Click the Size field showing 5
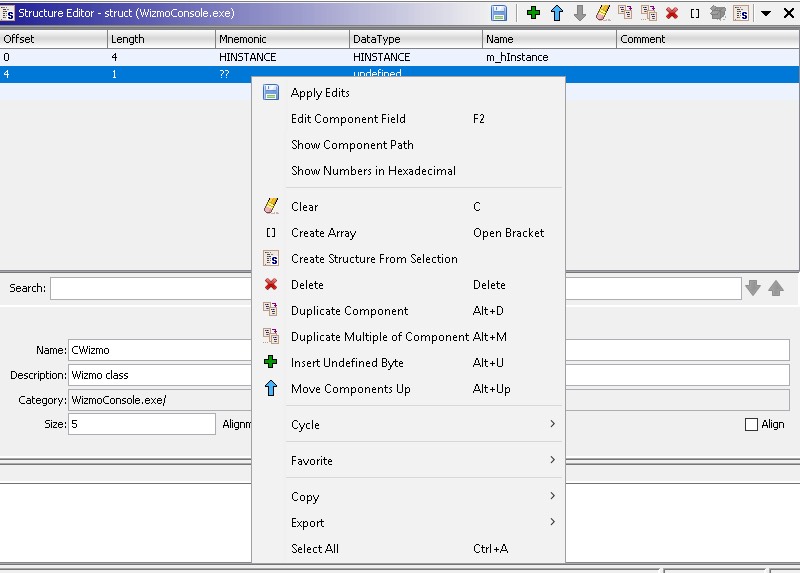800x573 pixels. (x=142, y=424)
